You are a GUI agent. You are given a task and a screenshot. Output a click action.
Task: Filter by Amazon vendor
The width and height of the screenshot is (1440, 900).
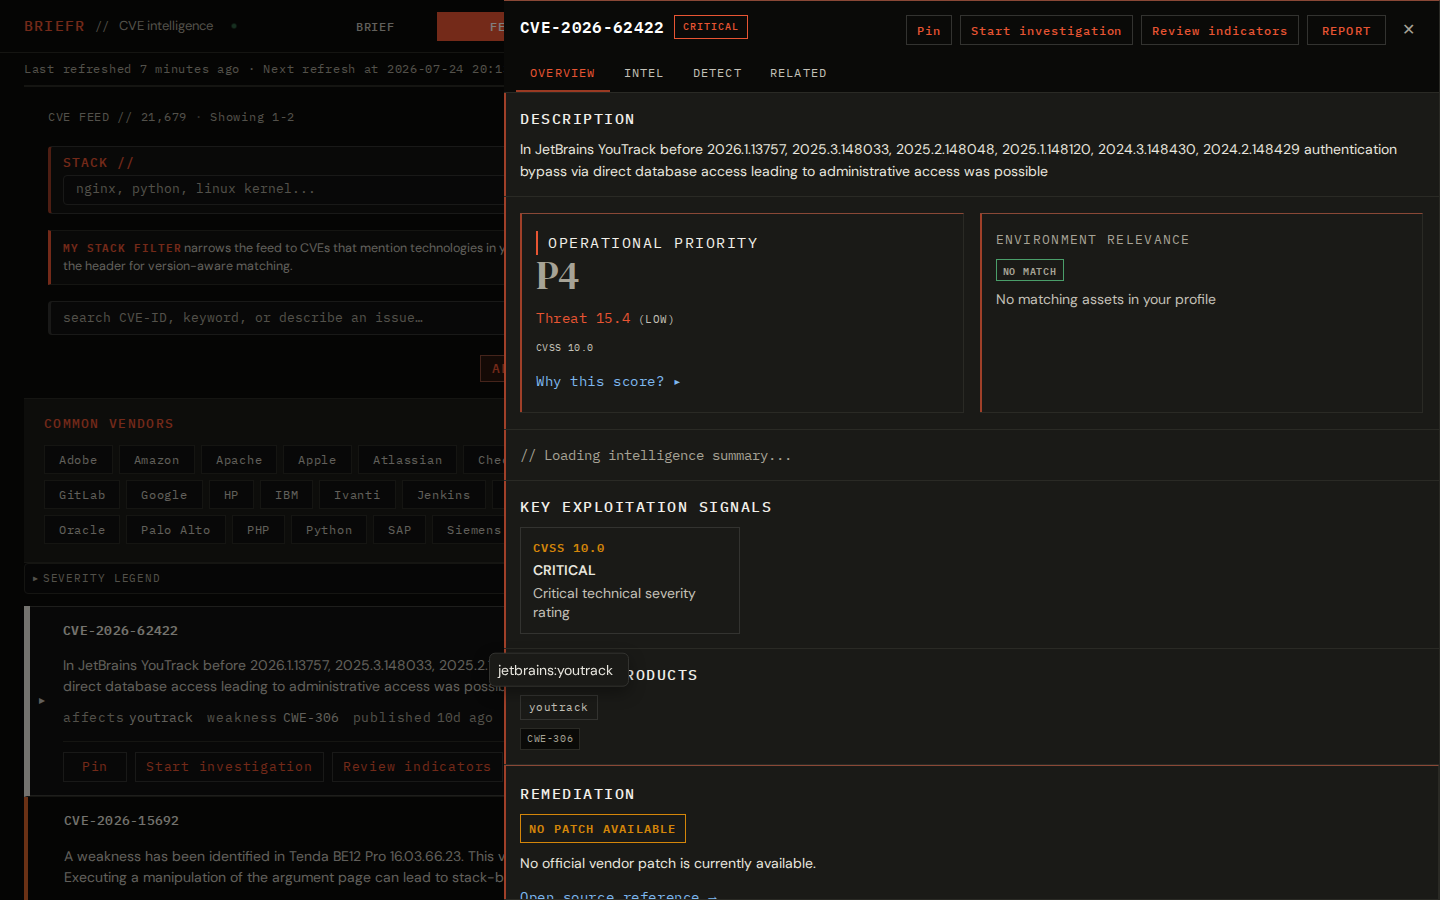pos(157,460)
